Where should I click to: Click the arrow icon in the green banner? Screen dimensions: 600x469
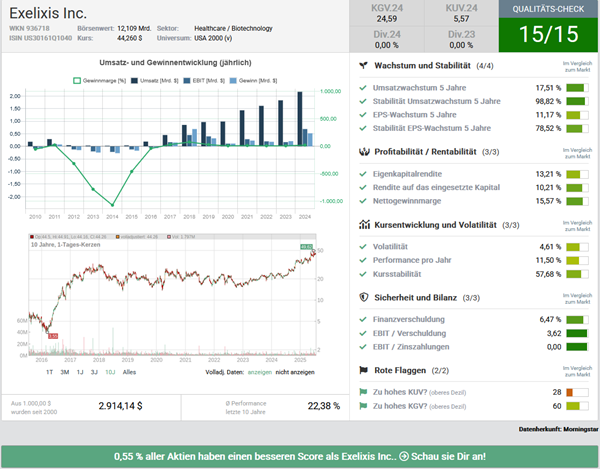click(404, 456)
